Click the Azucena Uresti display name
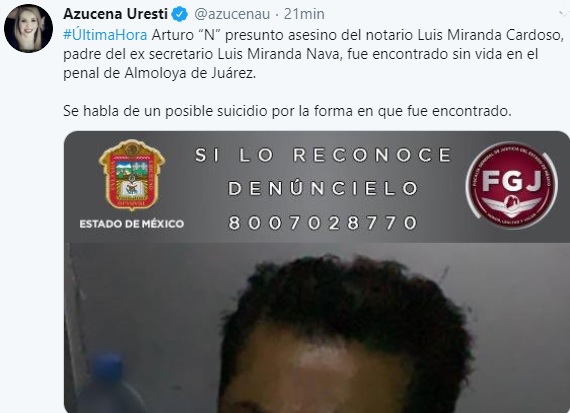The image size is (570, 413). 115,14
